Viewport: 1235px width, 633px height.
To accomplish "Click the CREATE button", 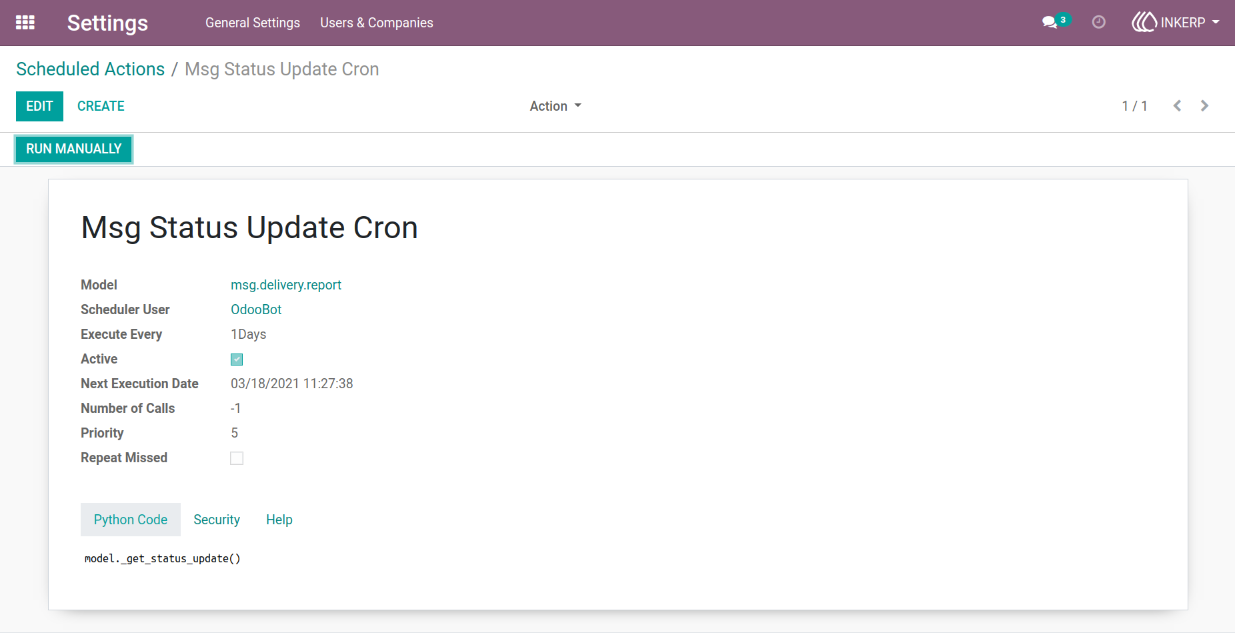I will (x=101, y=106).
